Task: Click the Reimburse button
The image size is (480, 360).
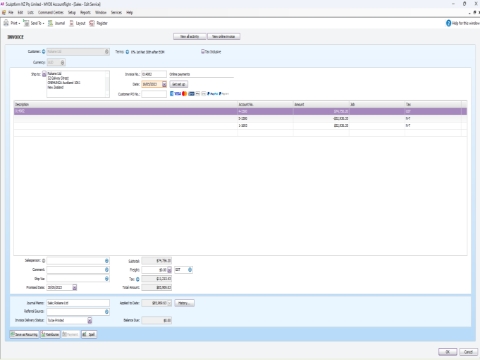Action: click(x=50, y=334)
